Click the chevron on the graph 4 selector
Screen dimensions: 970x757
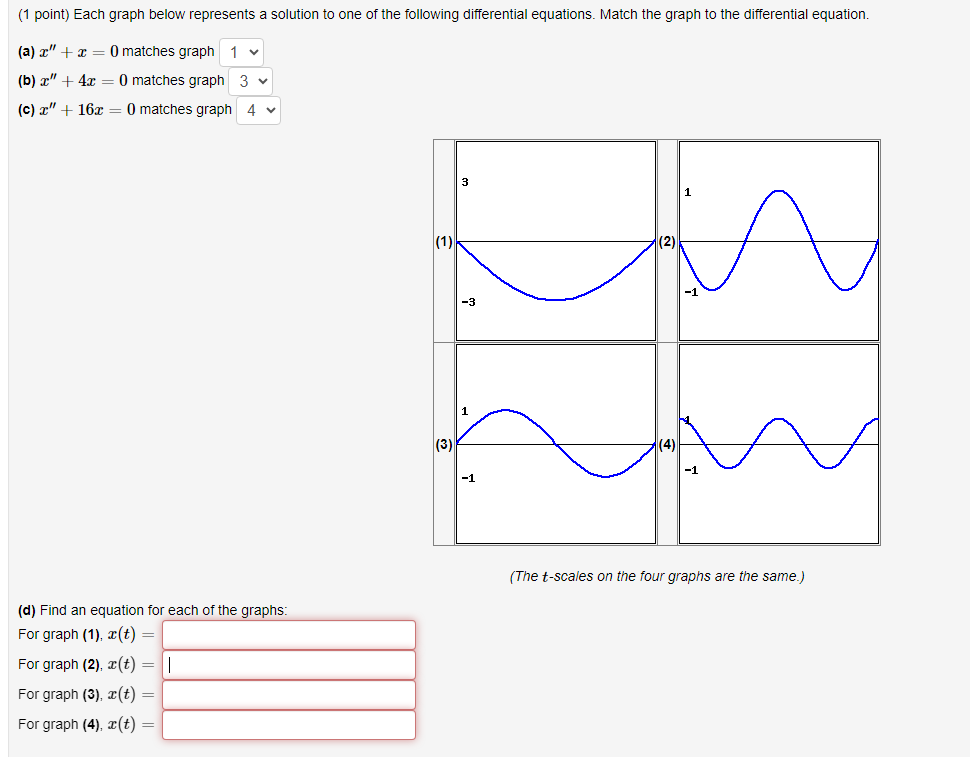click(x=269, y=110)
